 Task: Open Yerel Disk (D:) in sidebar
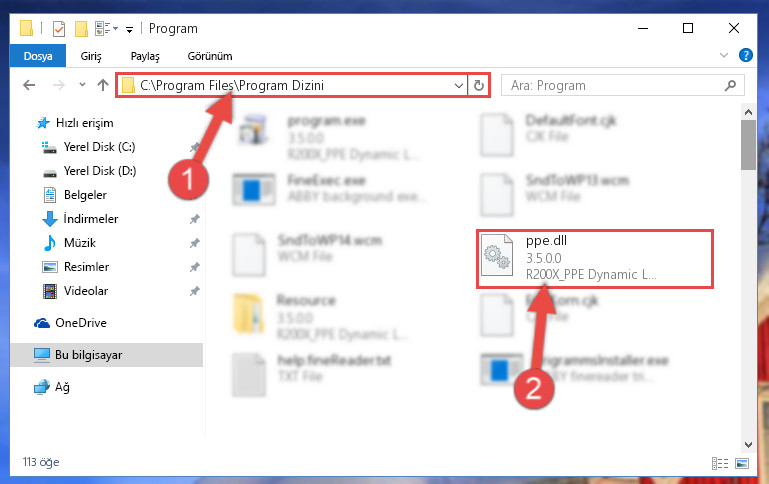[100, 171]
